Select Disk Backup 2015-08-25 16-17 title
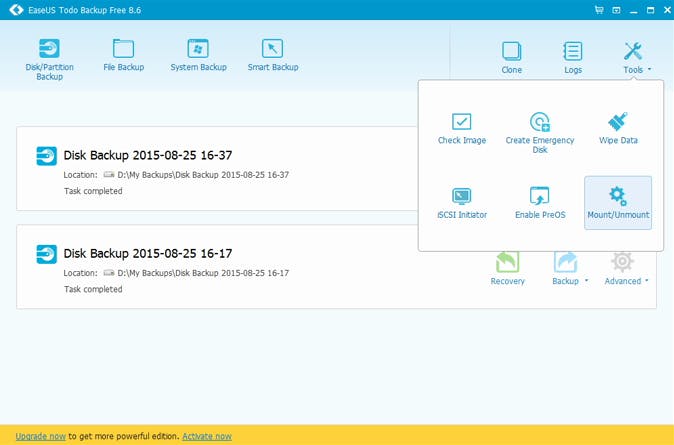 [148, 253]
